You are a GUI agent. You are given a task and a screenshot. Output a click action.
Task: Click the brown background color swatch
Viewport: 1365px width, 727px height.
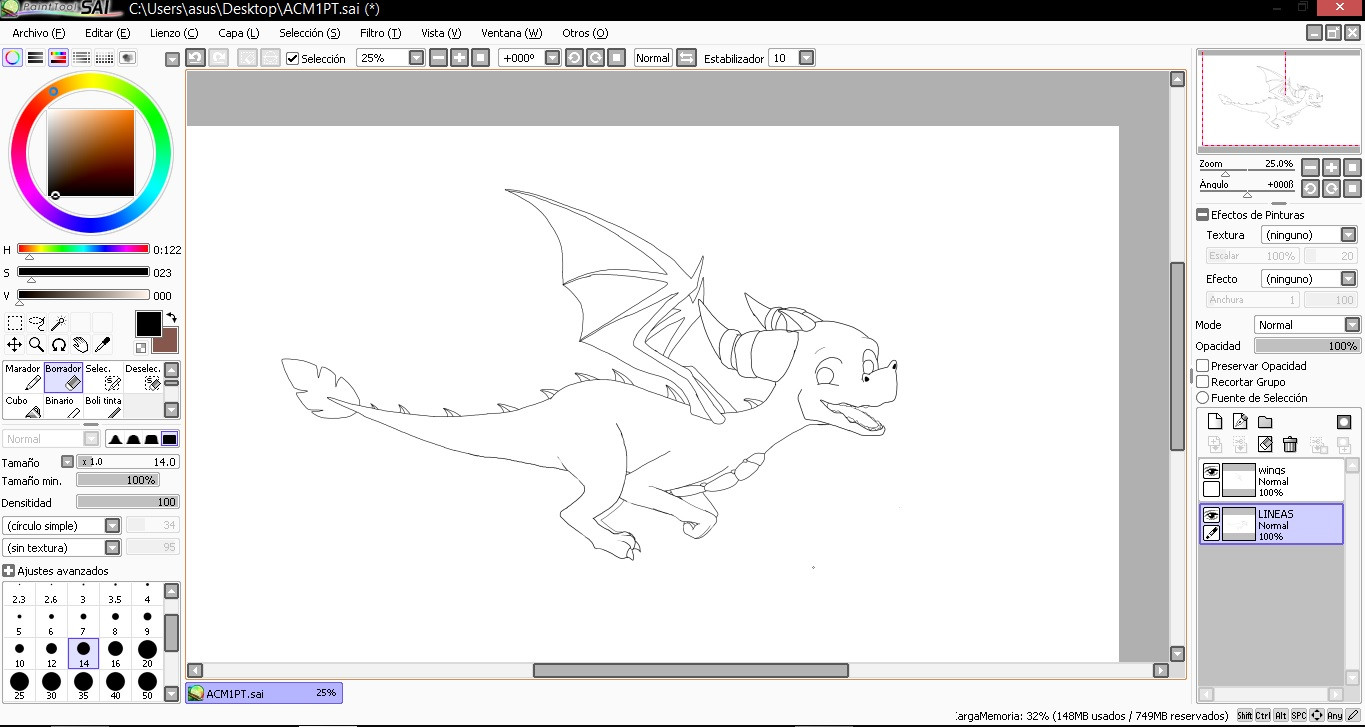[168, 342]
